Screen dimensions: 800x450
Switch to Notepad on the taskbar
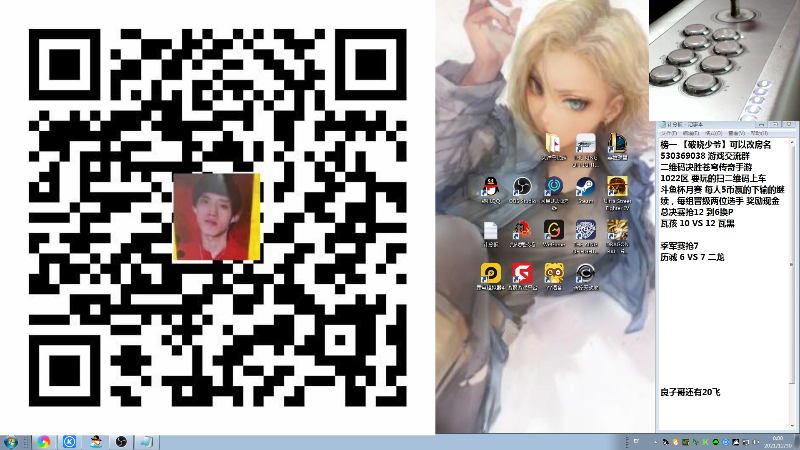pyautogui.click(x=146, y=442)
